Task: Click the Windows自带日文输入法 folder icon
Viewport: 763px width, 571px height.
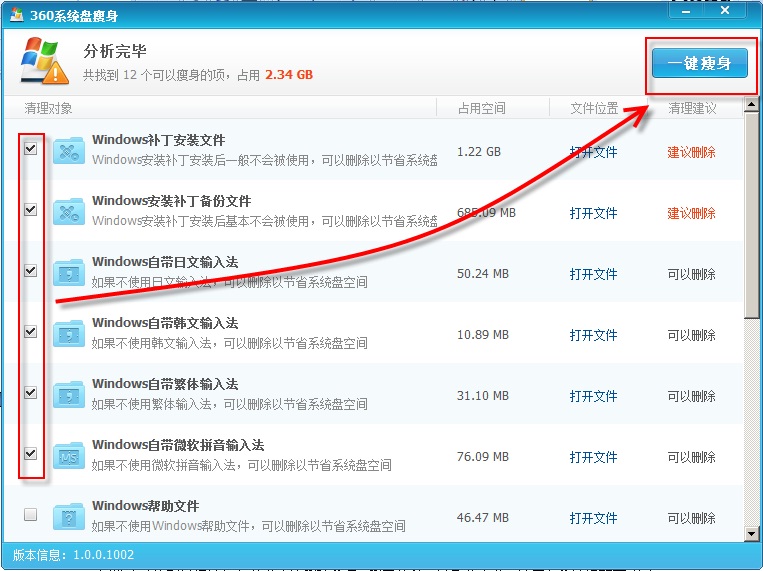Action: tap(69, 273)
